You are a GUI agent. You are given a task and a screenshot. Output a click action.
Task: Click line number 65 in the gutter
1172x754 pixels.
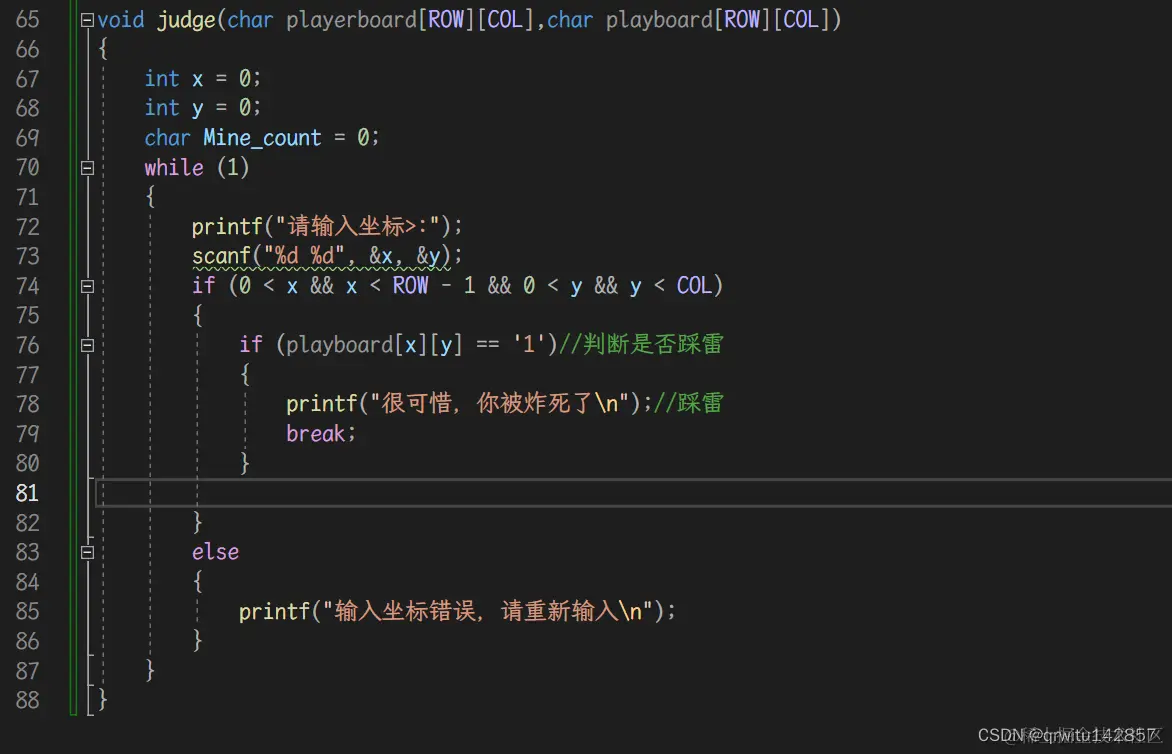click(28, 19)
